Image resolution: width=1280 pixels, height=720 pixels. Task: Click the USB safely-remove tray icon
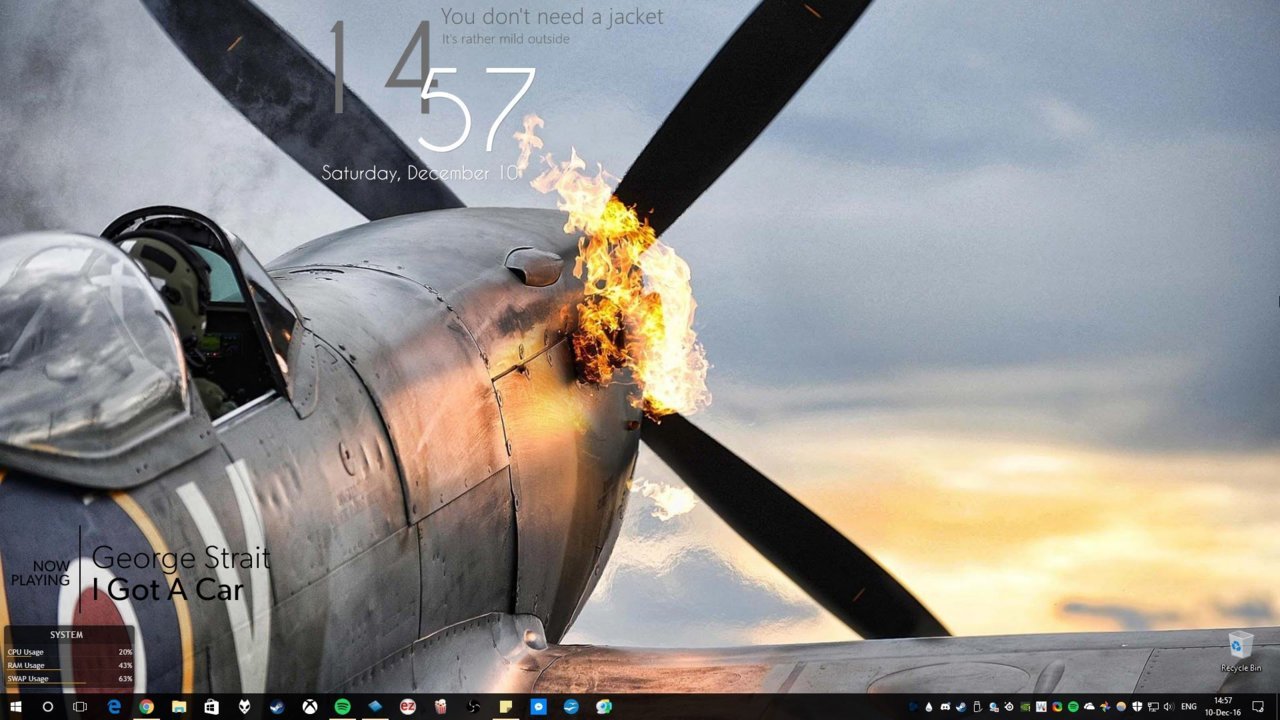pyautogui.click(x=977, y=707)
